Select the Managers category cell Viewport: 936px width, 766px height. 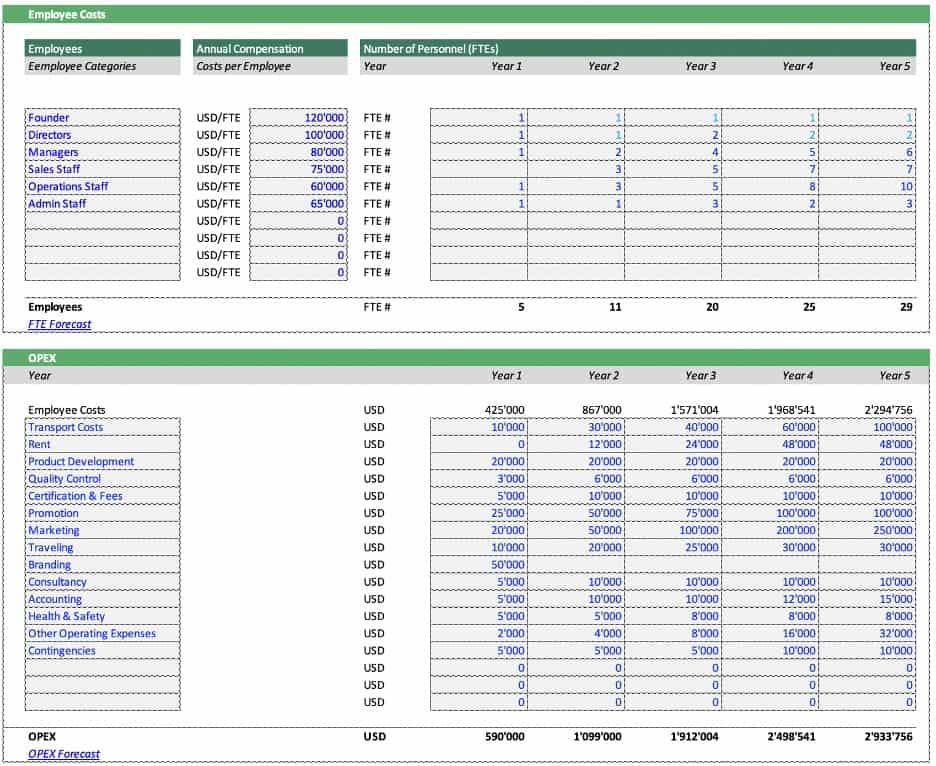click(103, 152)
